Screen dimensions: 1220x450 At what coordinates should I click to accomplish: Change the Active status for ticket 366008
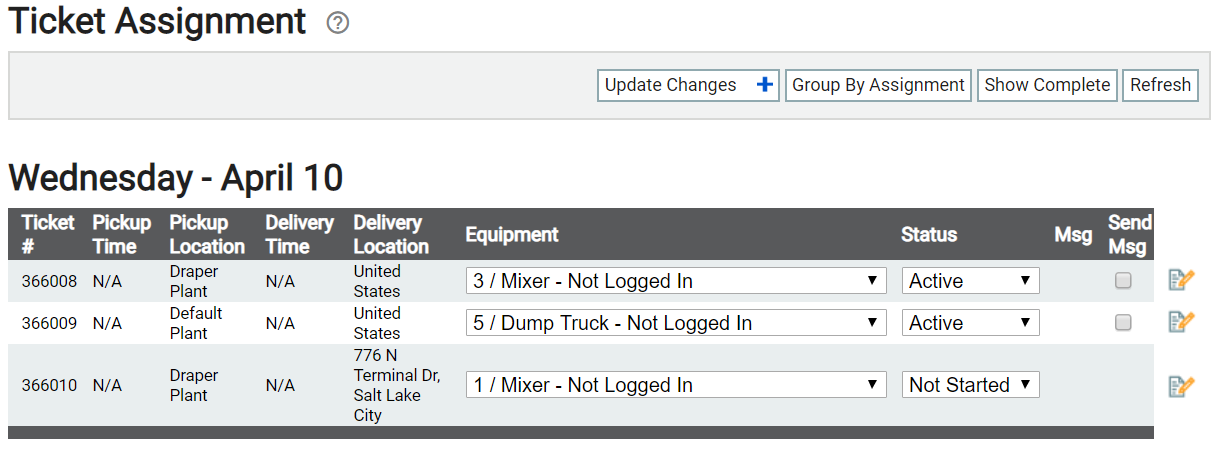coord(970,281)
